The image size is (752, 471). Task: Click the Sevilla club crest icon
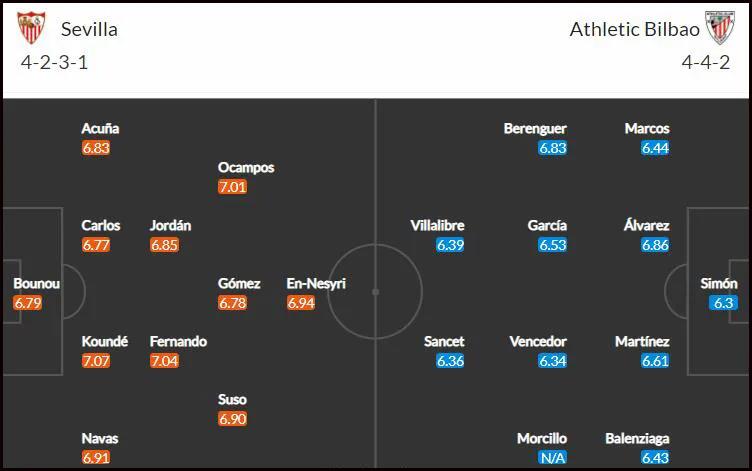coord(31,28)
